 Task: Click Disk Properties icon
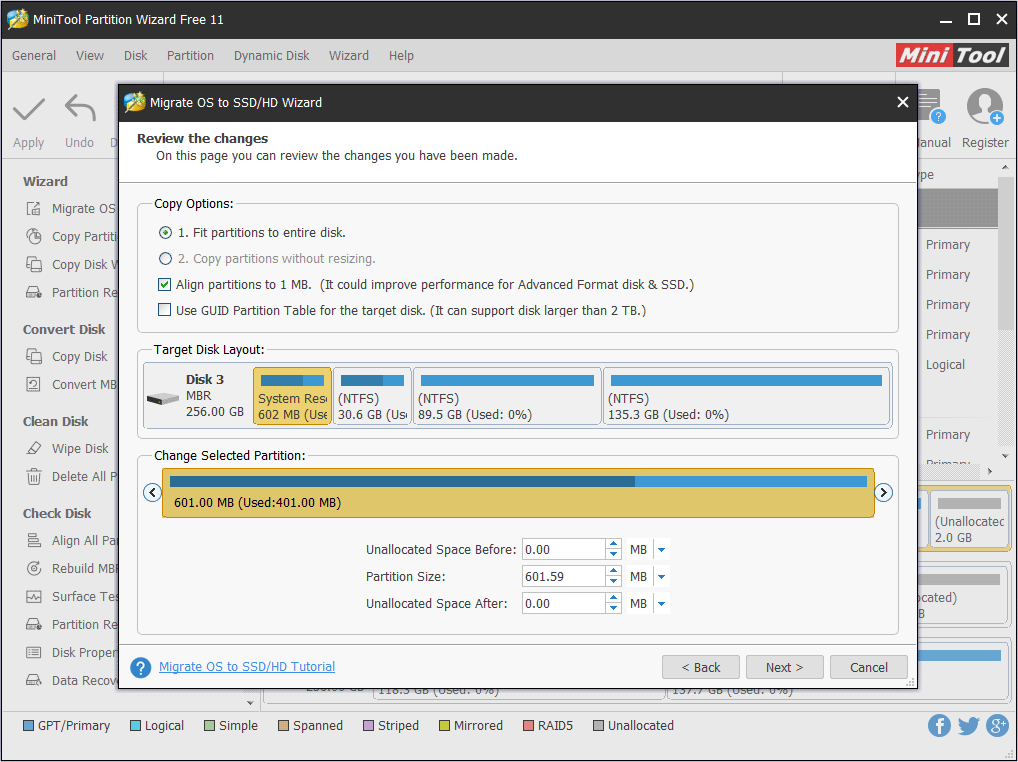pyautogui.click(x=34, y=652)
